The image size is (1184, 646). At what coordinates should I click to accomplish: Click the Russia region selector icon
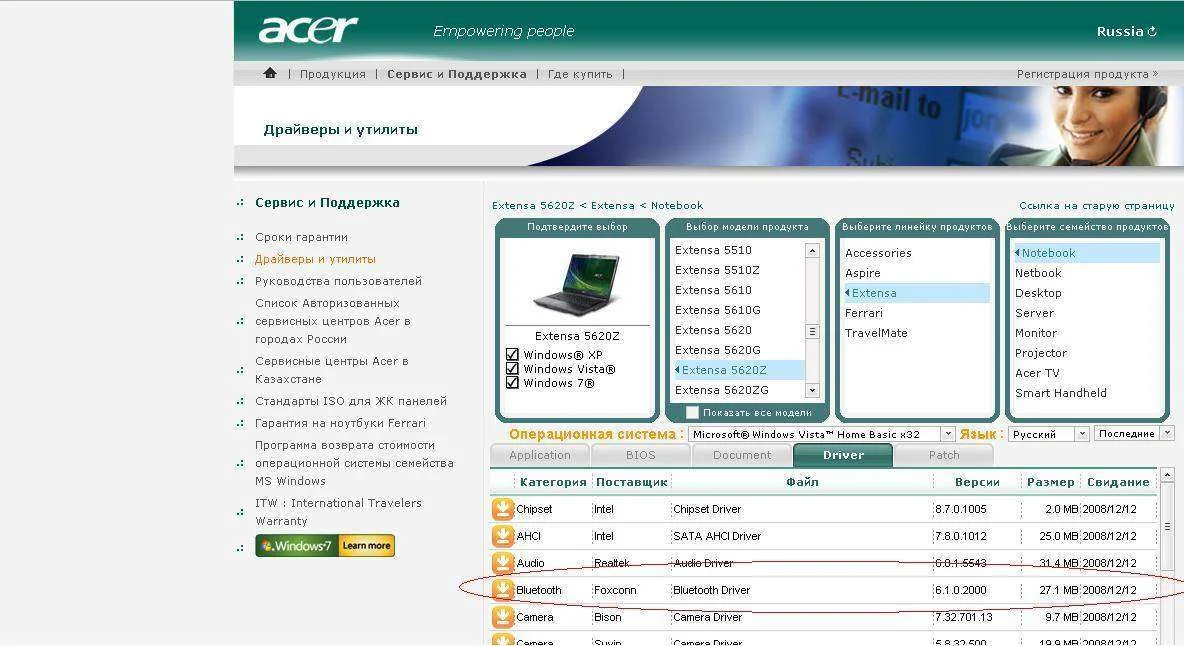(x=1152, y=32)
